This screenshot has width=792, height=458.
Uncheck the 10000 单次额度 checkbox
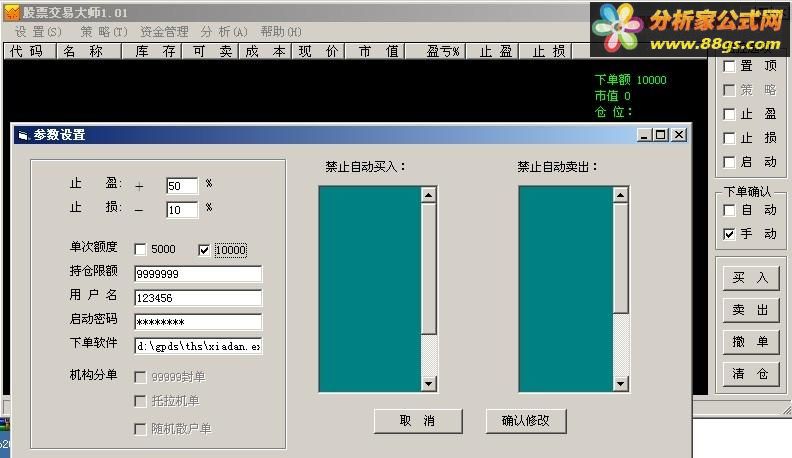click(204, 250)
